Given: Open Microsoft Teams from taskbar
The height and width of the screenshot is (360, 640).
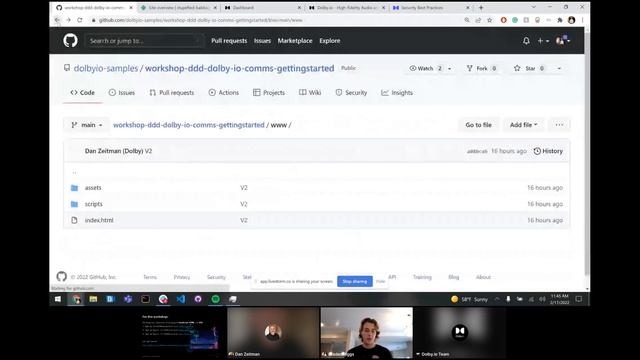Looking at the screenshot, I should click(x=128, y=299).
